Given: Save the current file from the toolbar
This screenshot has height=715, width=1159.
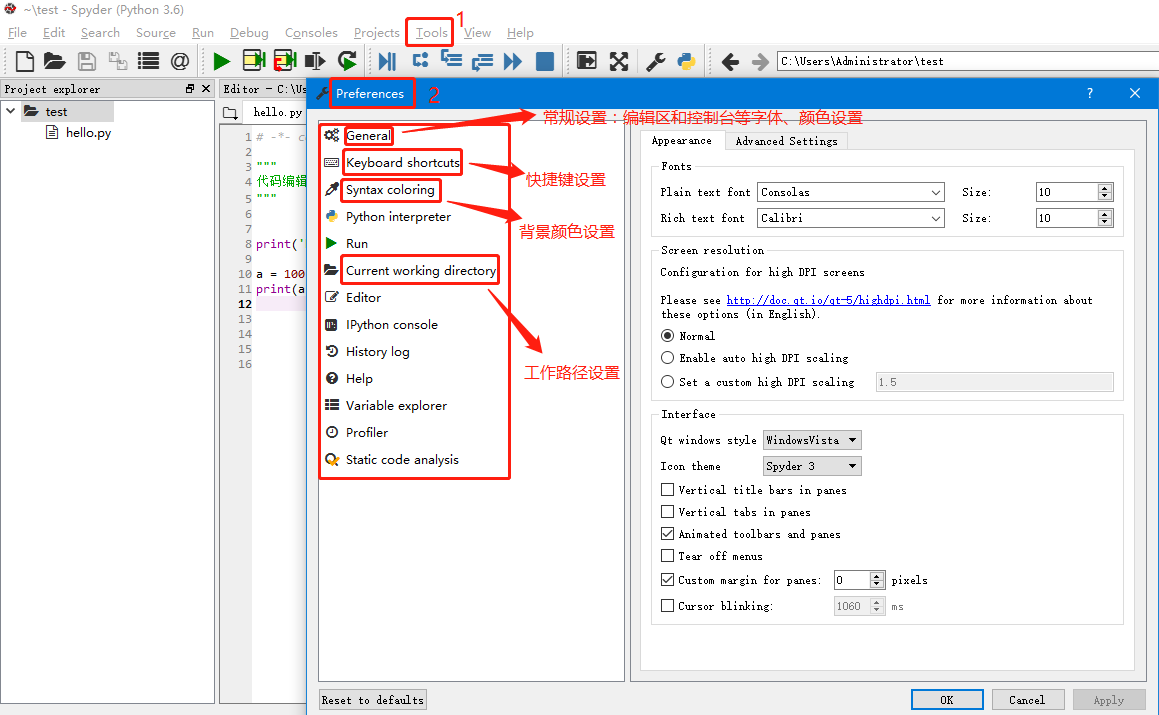Looking at the screenshot, I should [86, 61].
